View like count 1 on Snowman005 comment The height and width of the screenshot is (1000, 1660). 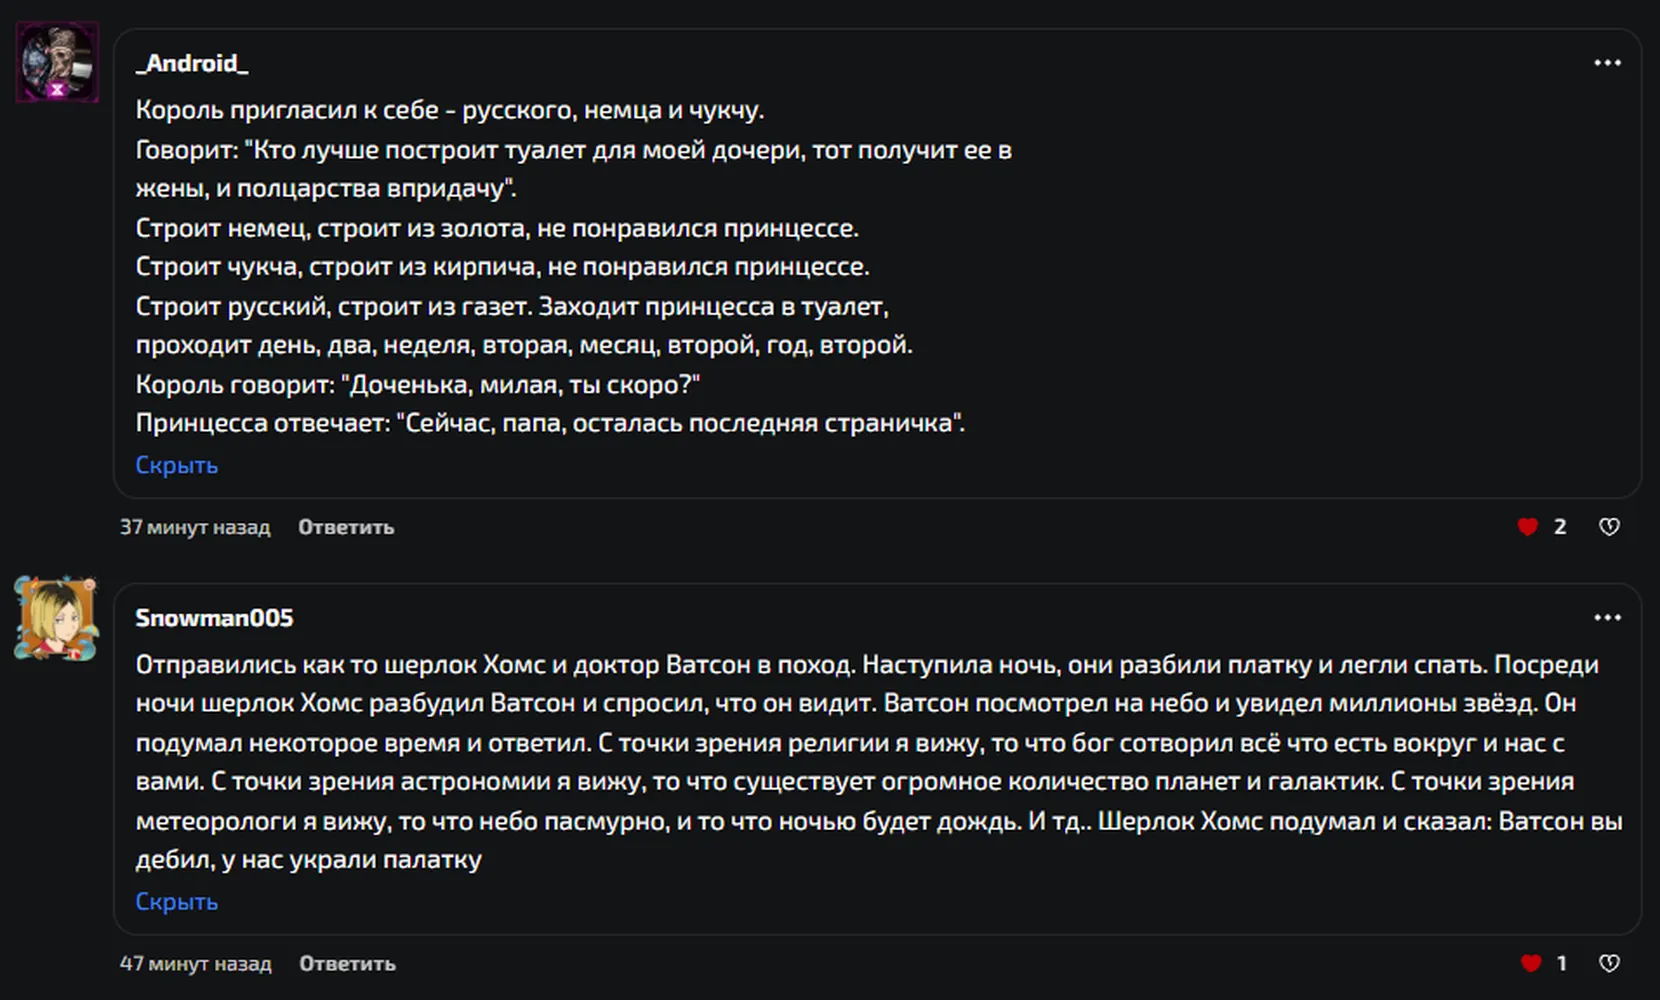pyautogui.click(x=1562, y=963)
